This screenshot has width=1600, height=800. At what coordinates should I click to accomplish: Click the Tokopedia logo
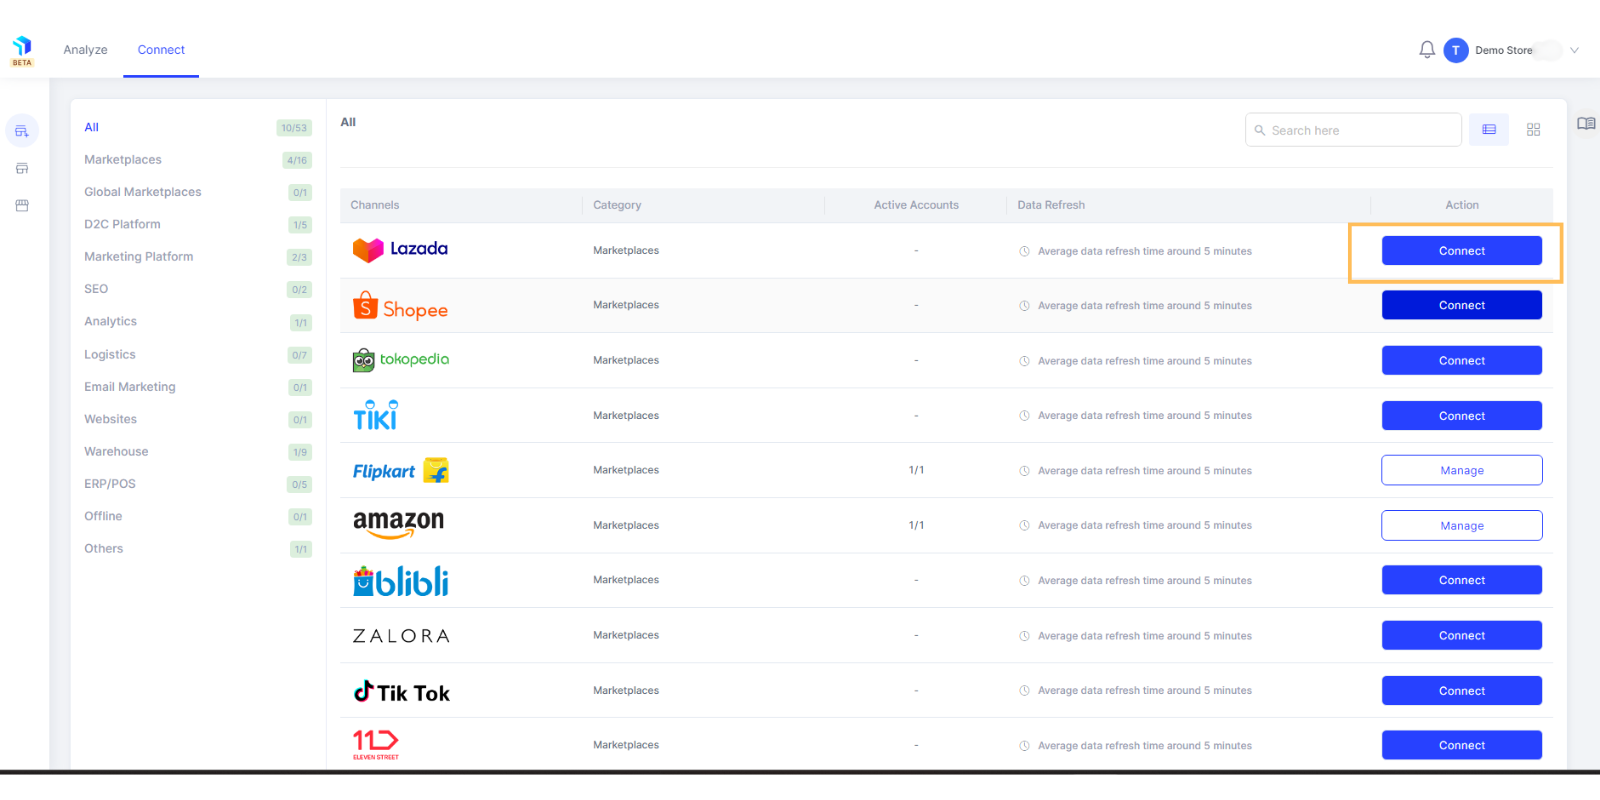(400, 360)
